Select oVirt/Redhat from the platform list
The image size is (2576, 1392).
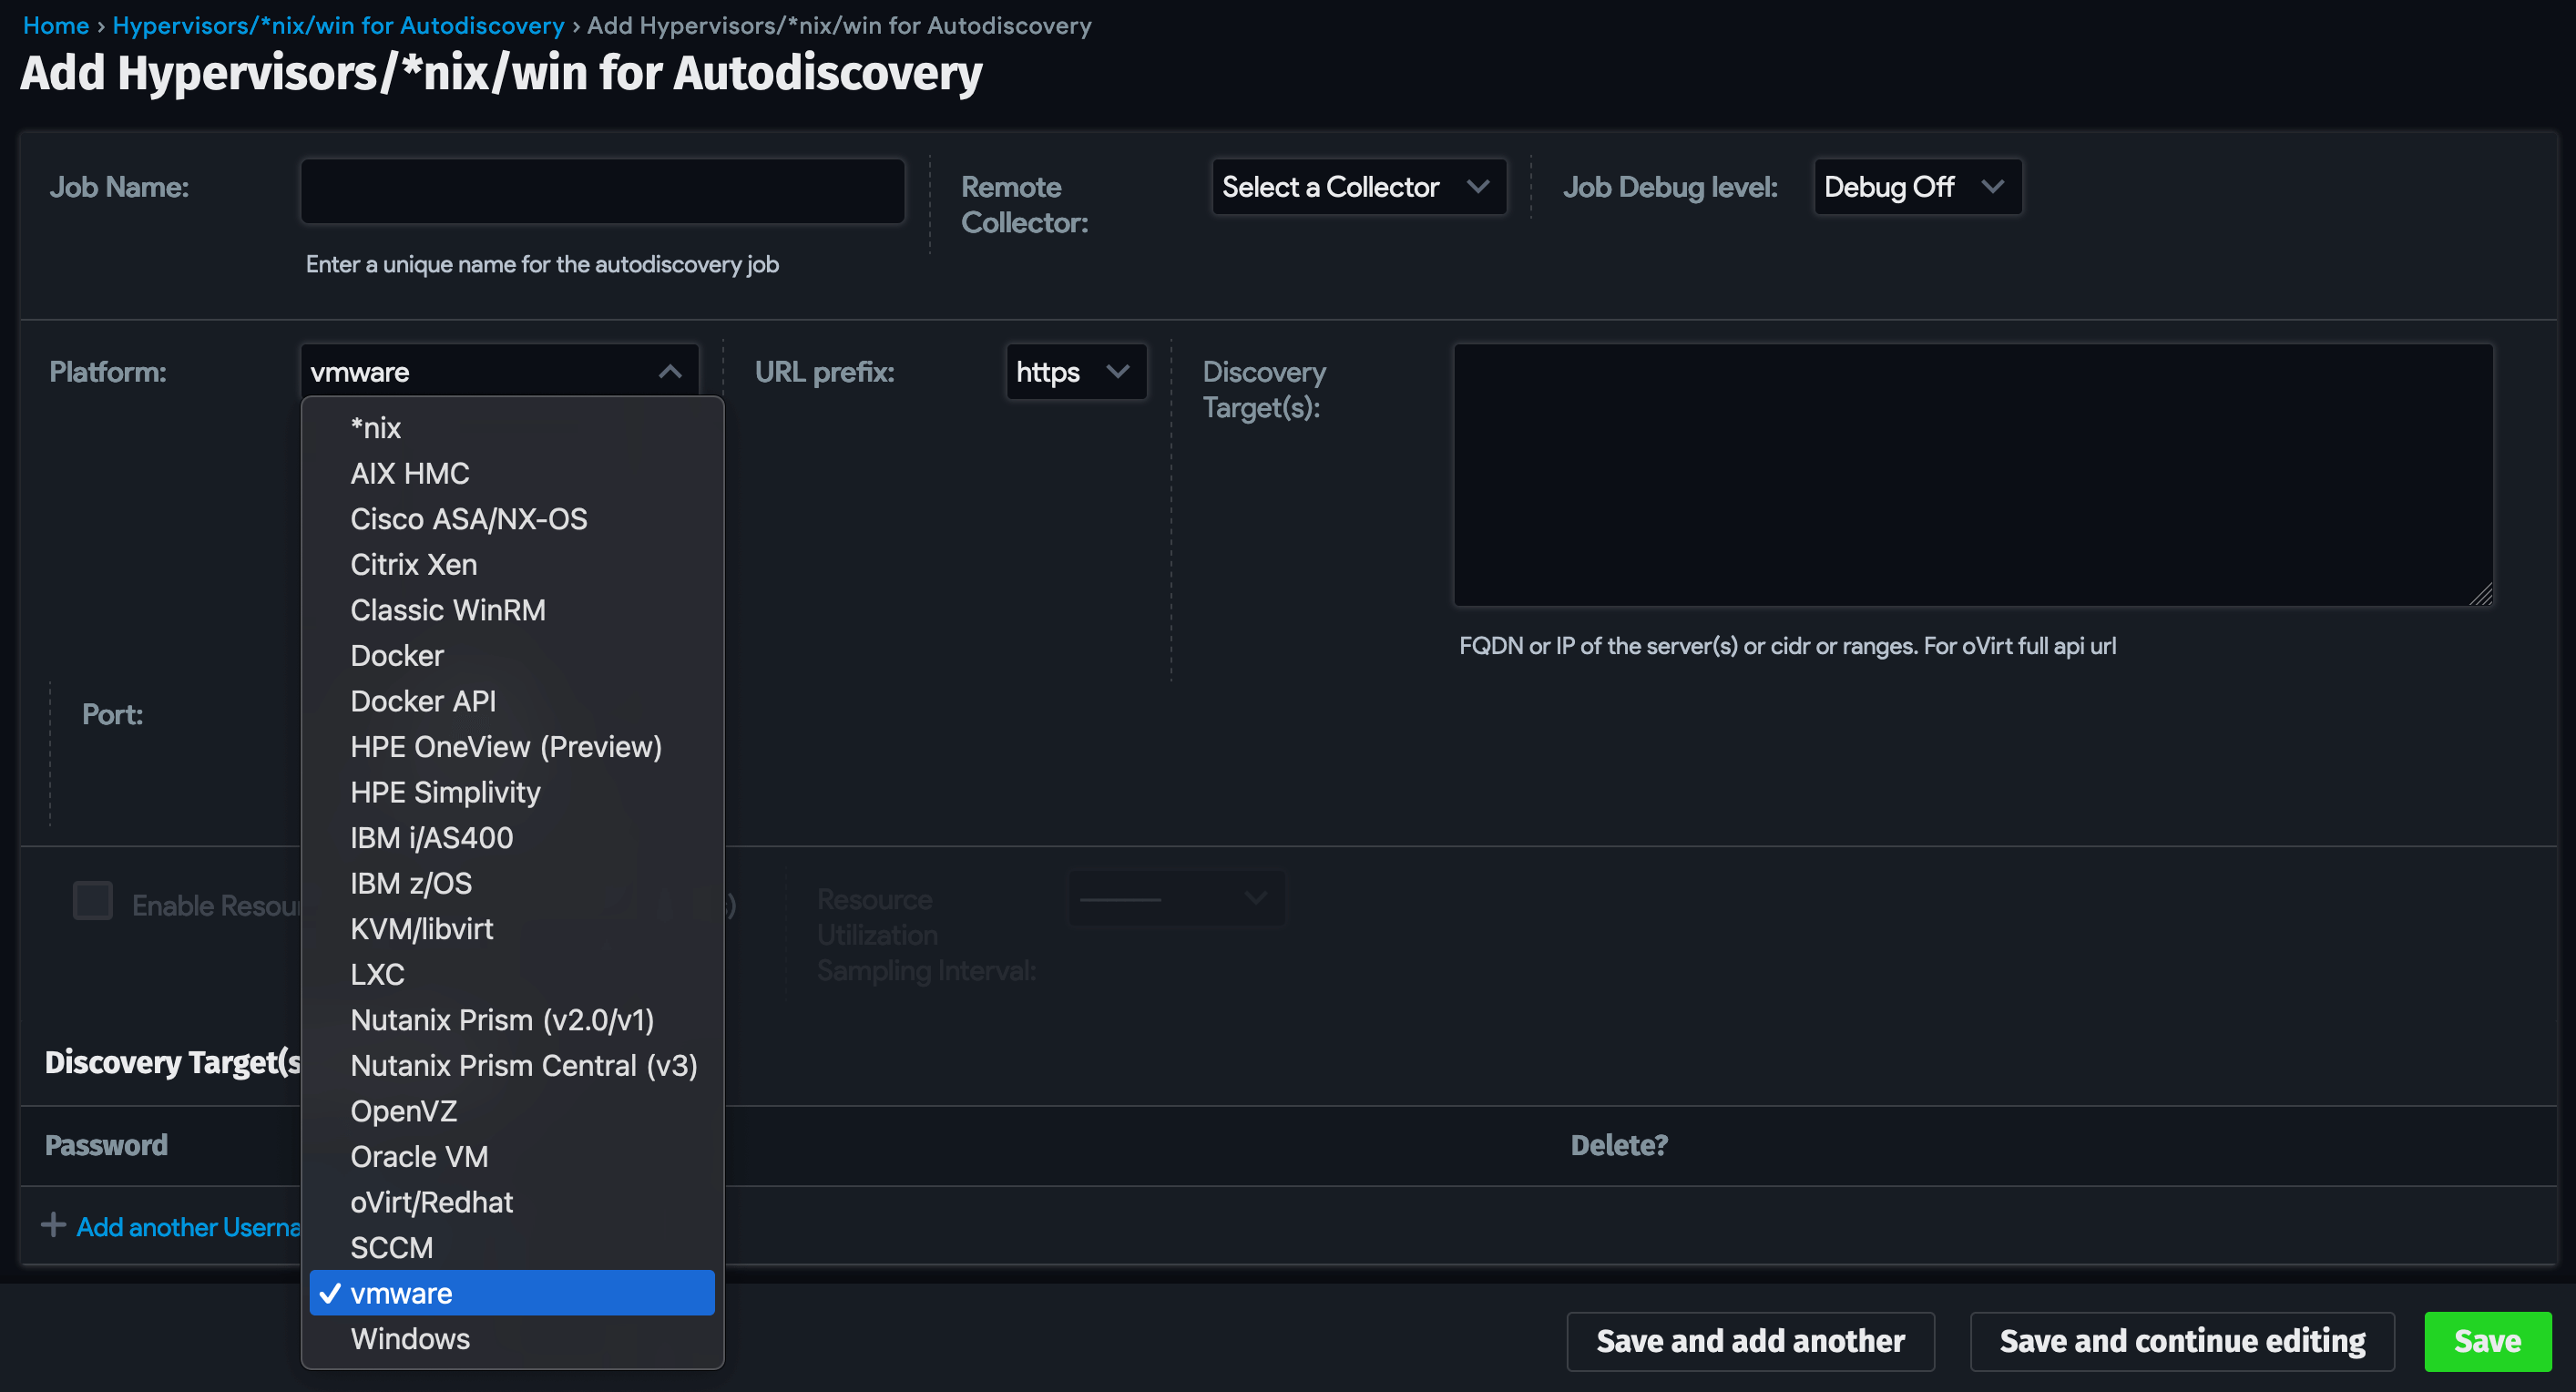432,1201
